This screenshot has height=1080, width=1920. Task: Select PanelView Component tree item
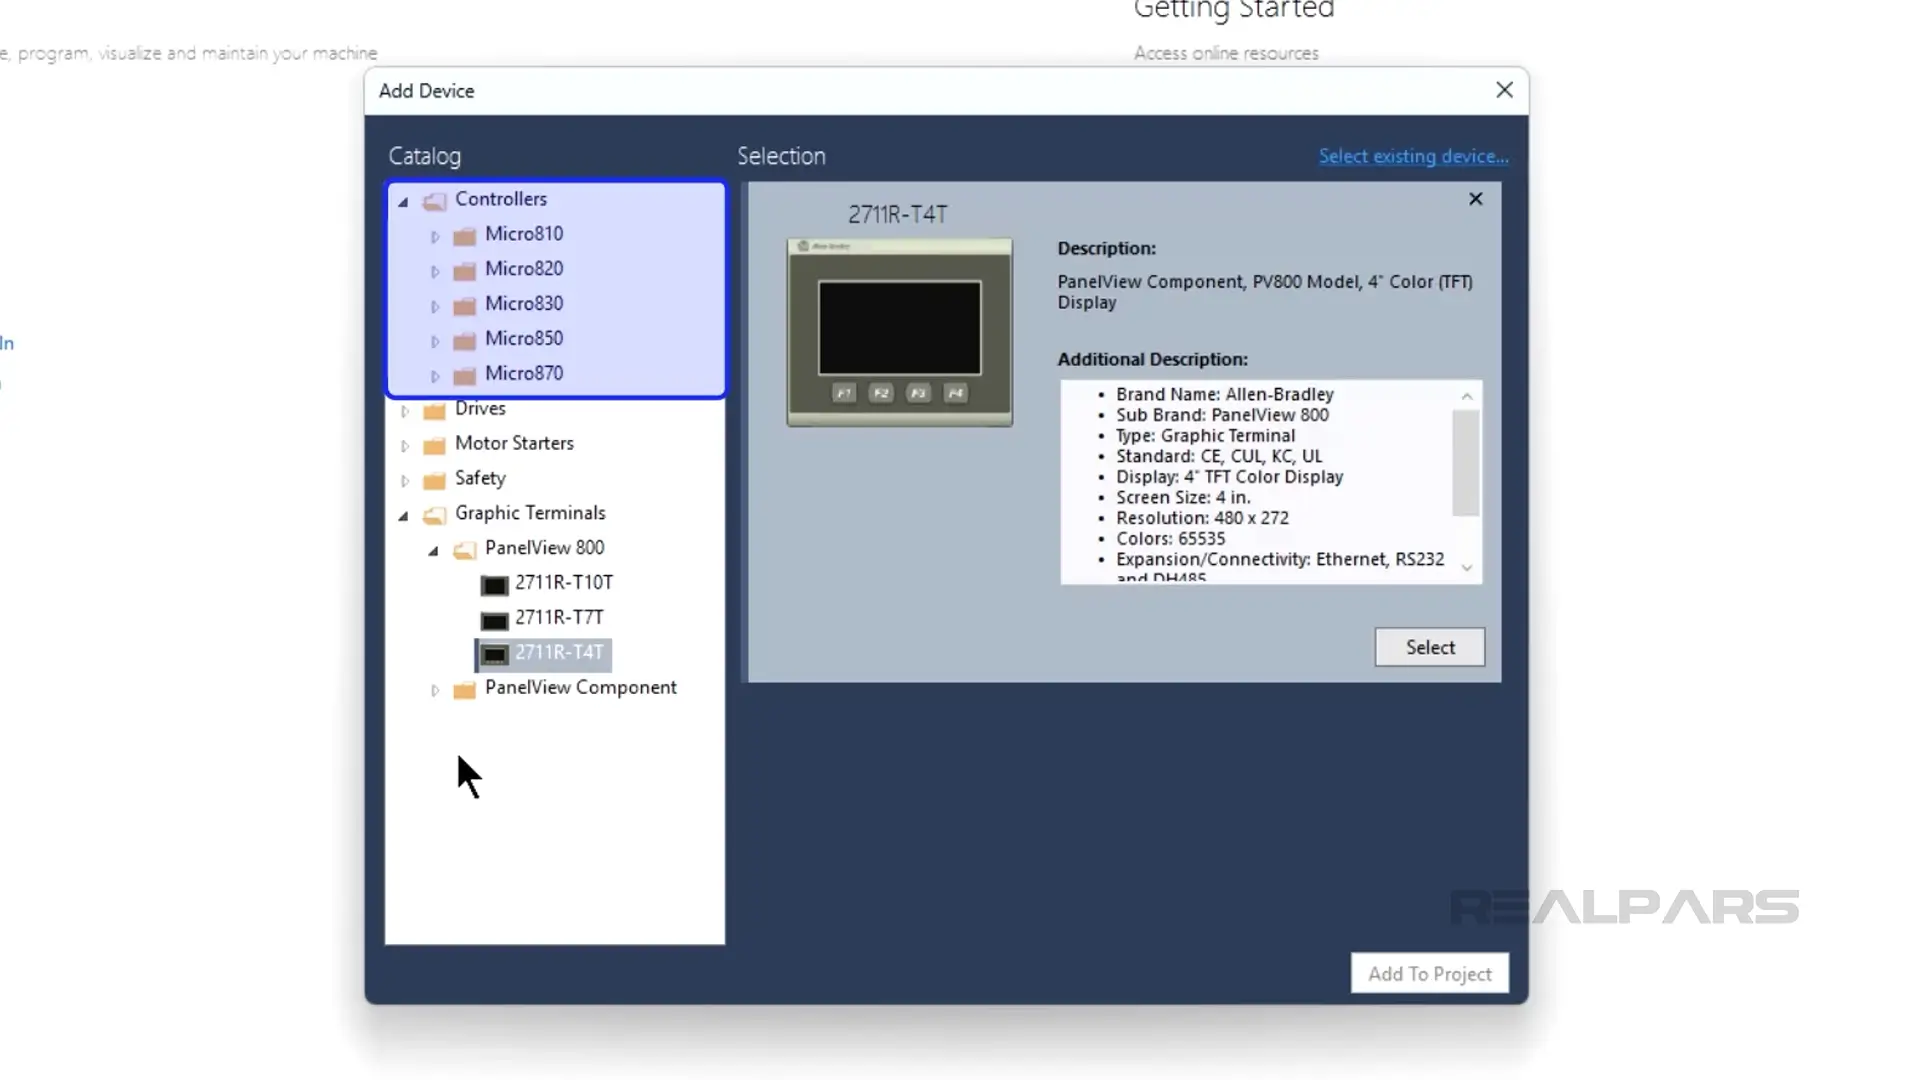click(x=581, y=688)
